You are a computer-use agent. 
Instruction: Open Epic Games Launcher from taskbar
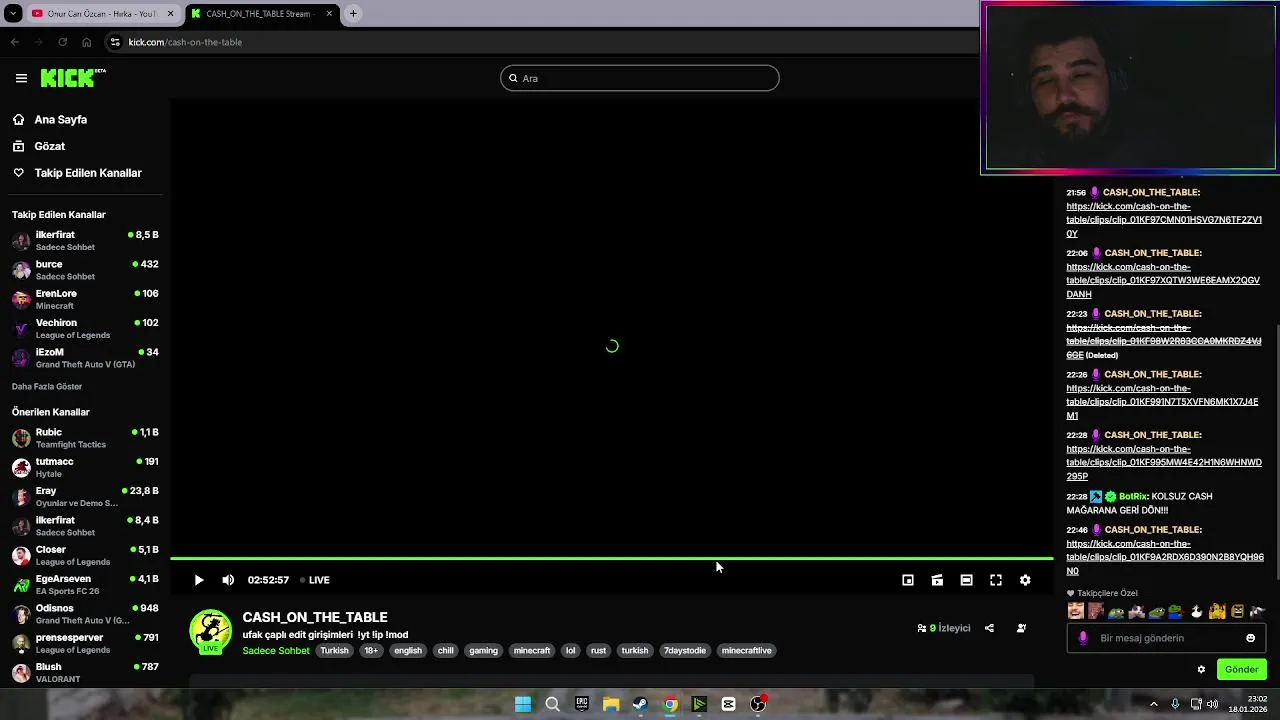pos(582,704)
